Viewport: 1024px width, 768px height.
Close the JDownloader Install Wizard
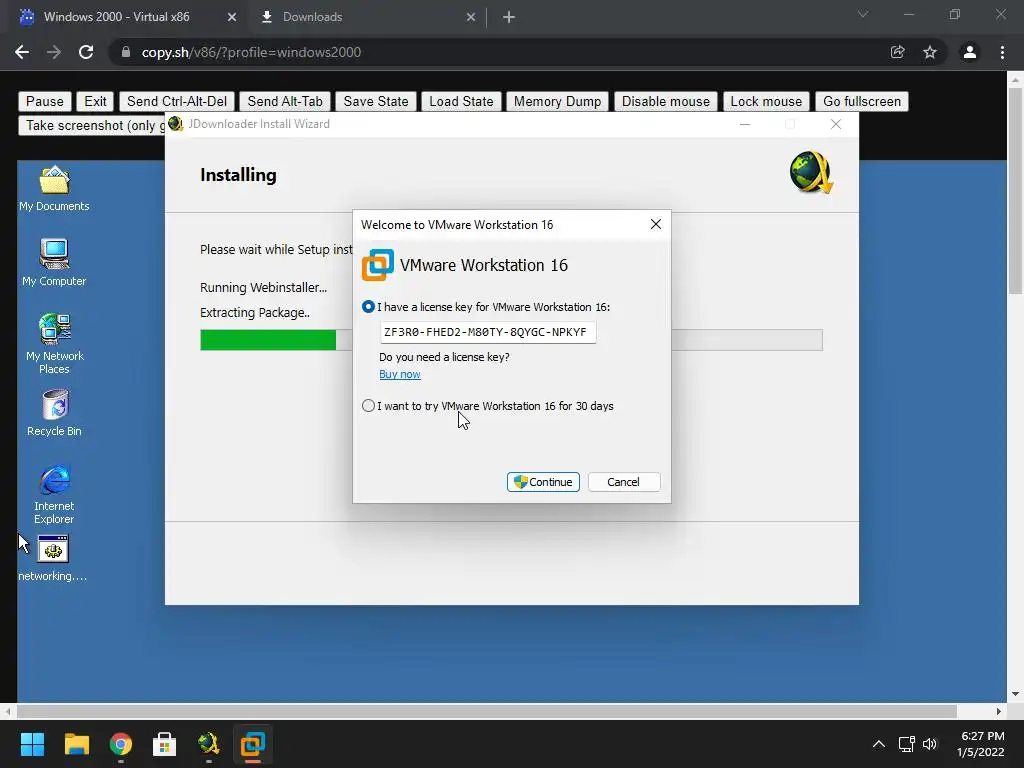(x=836, y=124)
